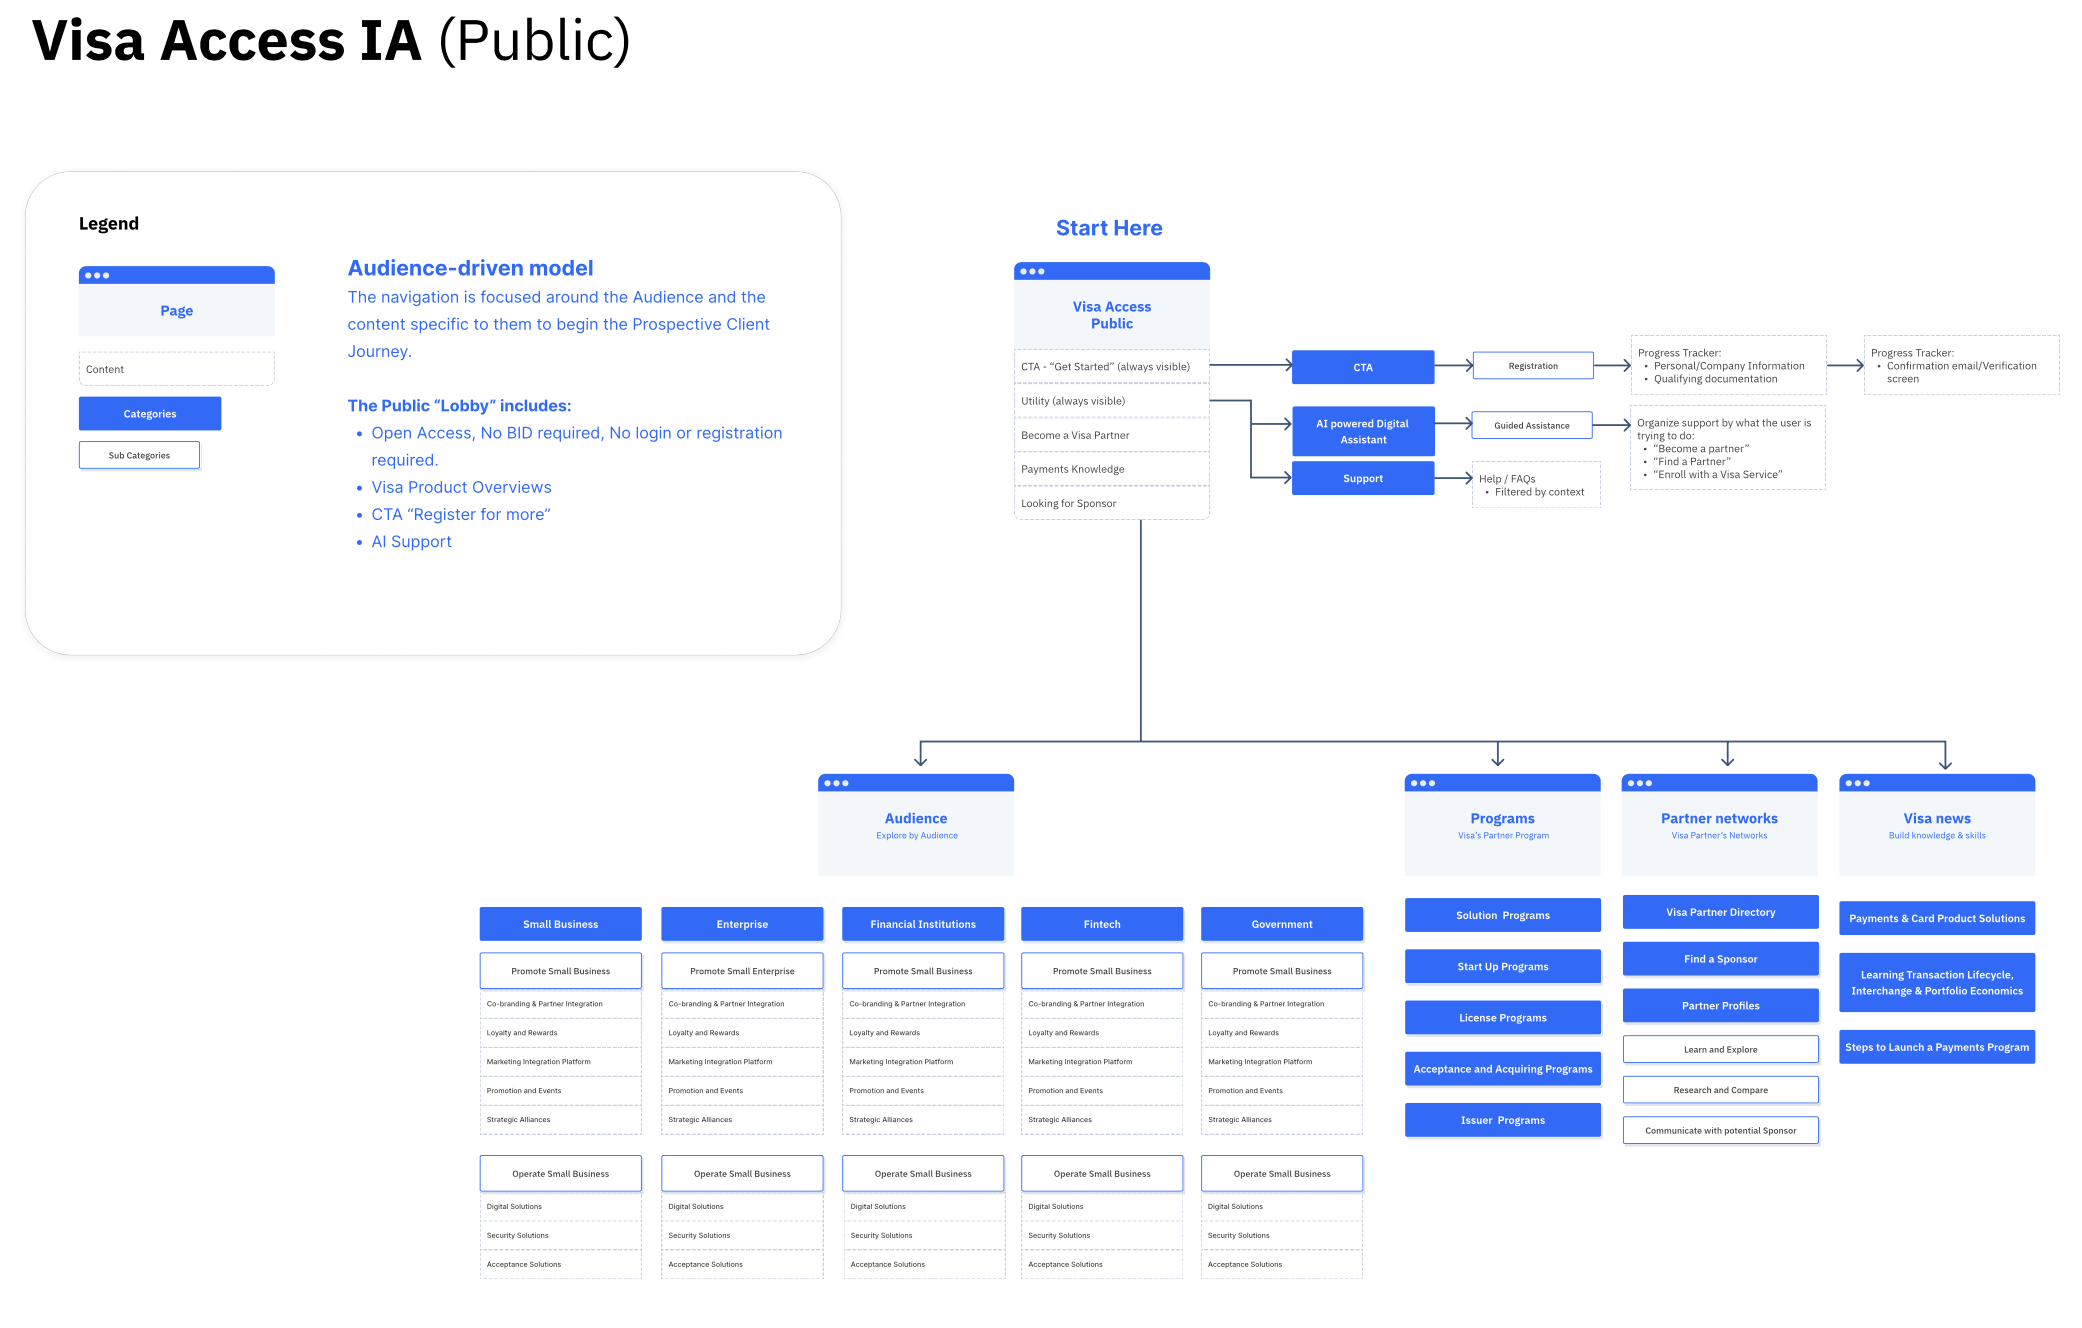The height and width of the screenshot is (1328, 2082).
Task: Click the legend Categories sample button
Action: point(150,414)
